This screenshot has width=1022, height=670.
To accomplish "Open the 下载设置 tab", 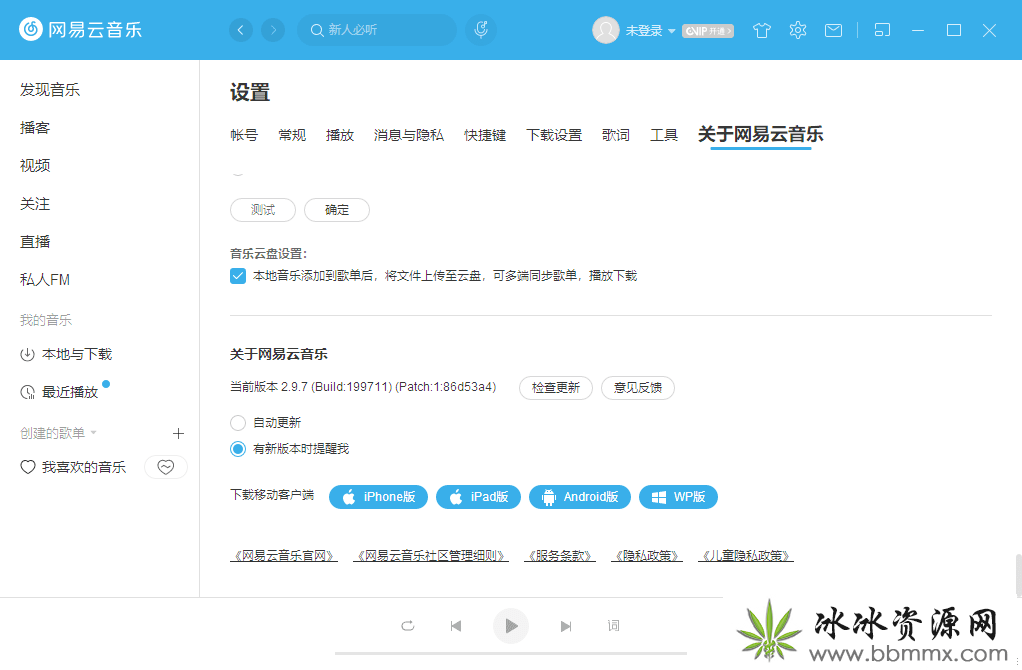I will click(x=554, y=135).
